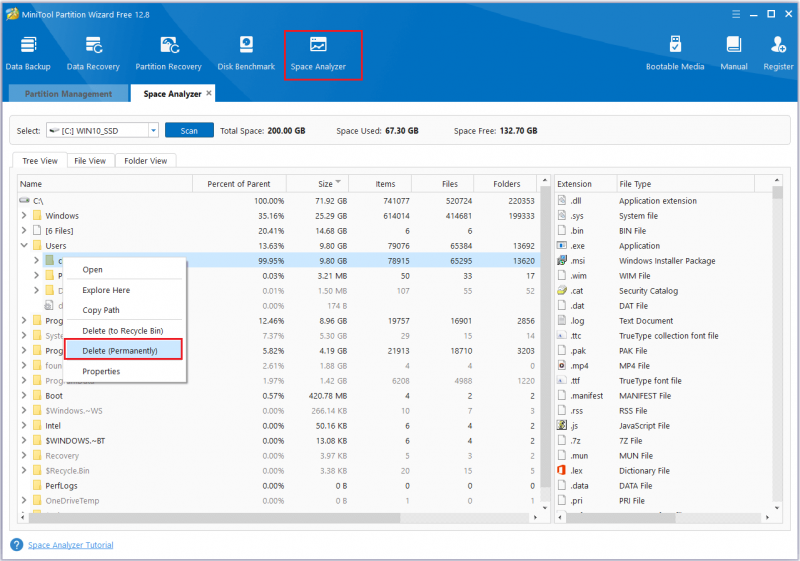The width and height of the screenshot is (800, 561).
Task: Click the Space Analyzer toolbar icon
Action: point(318,53)
